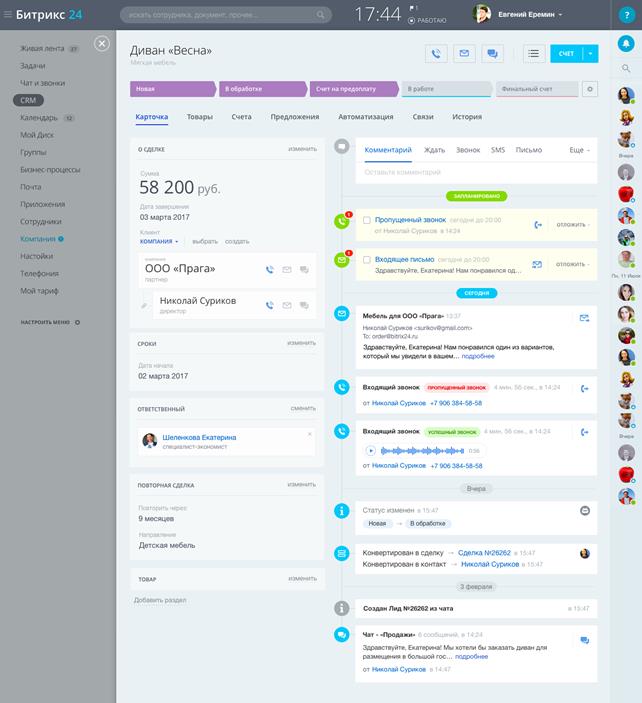This screenshot has width=642, height=703.
Task: Check the Входящее письмо task checkbox
Action: pyautogui.click(x=367, y=260)
